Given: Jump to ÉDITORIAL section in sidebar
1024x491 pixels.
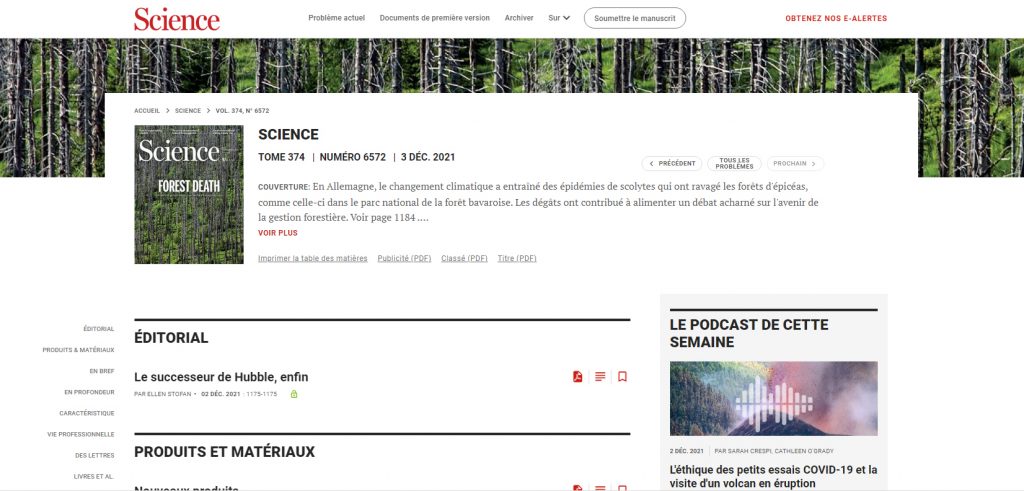Looking at the screenshot, I should (x=99, y=329).
